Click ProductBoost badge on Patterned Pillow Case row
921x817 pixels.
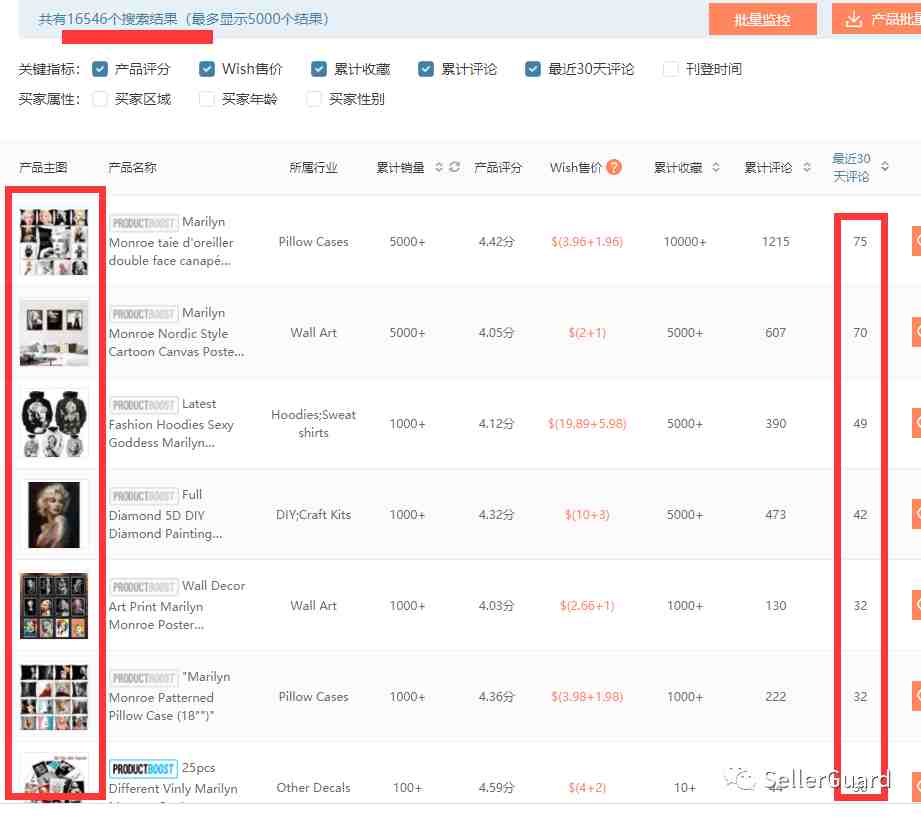coord(143,678)
